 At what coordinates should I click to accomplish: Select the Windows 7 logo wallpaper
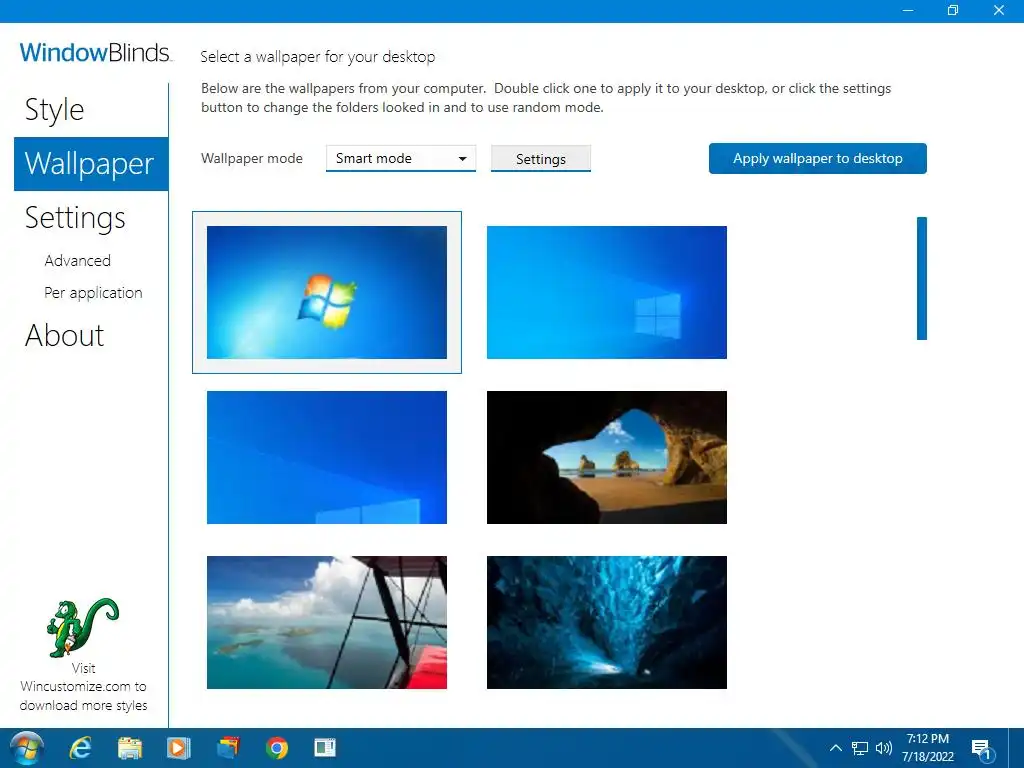[327, 292]
